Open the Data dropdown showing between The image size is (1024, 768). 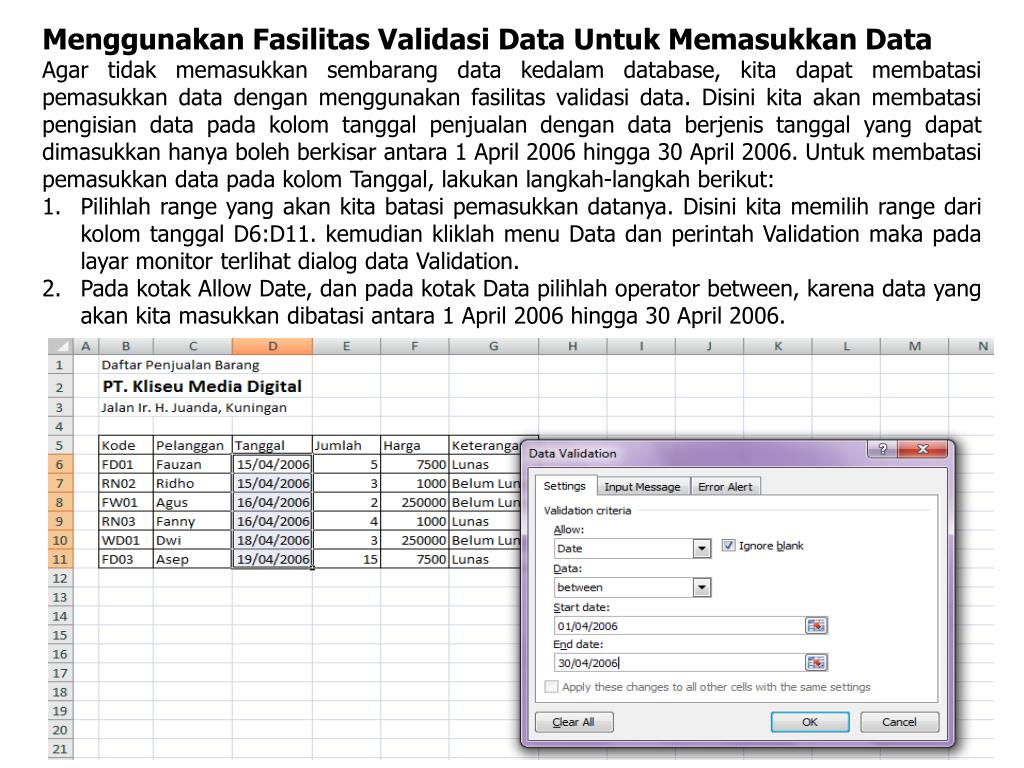coord(701,587)
